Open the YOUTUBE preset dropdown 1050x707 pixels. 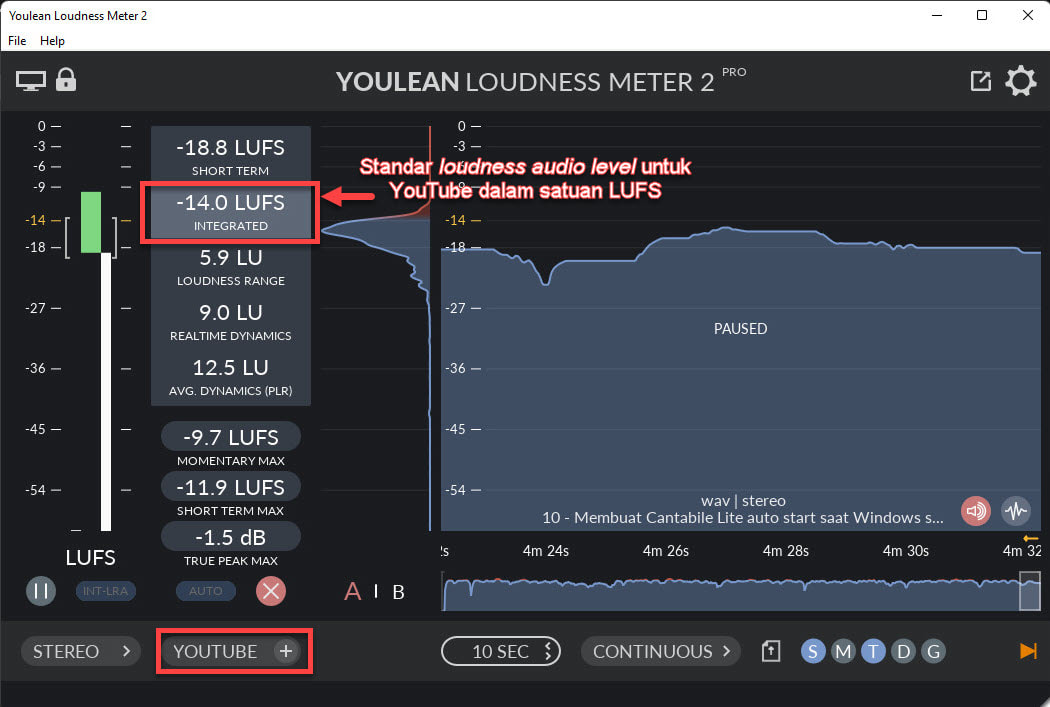tap(215, 651)
